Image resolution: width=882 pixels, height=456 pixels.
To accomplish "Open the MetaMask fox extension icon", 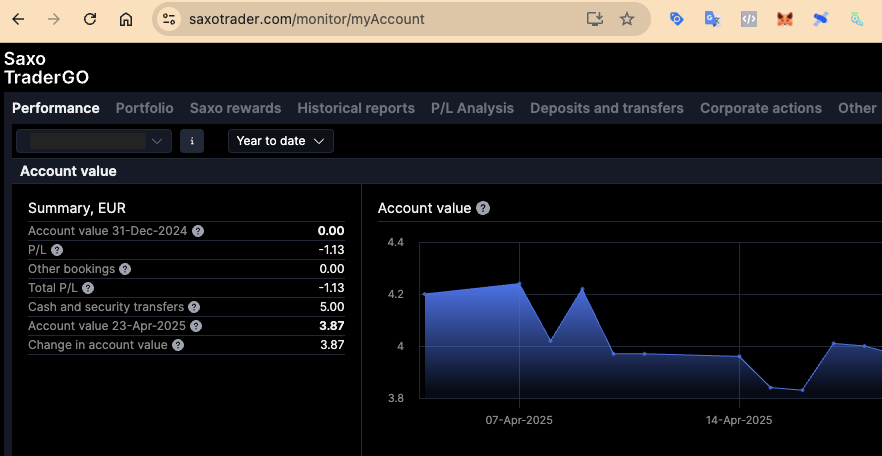I will tap(785, 19).
